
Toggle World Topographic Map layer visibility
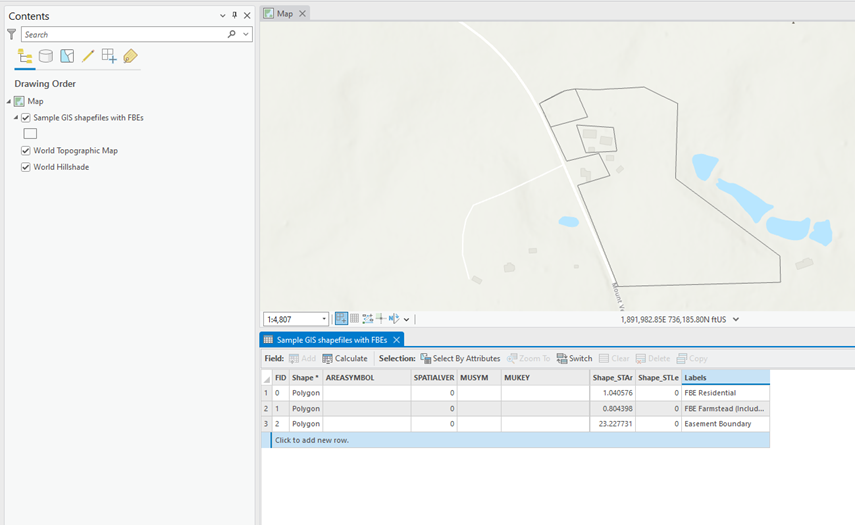(26, 151)
